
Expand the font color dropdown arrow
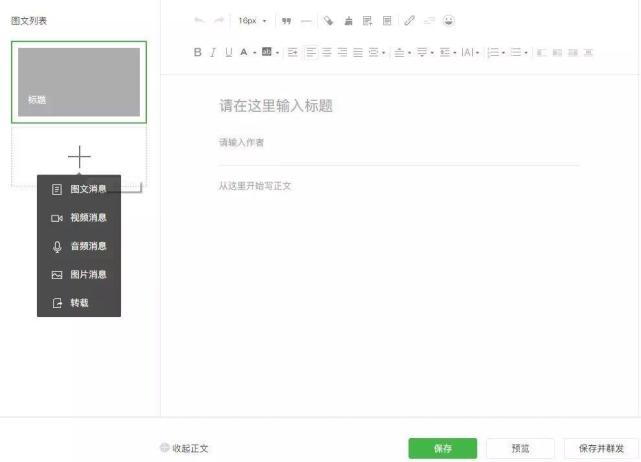[x=254, y=52]
